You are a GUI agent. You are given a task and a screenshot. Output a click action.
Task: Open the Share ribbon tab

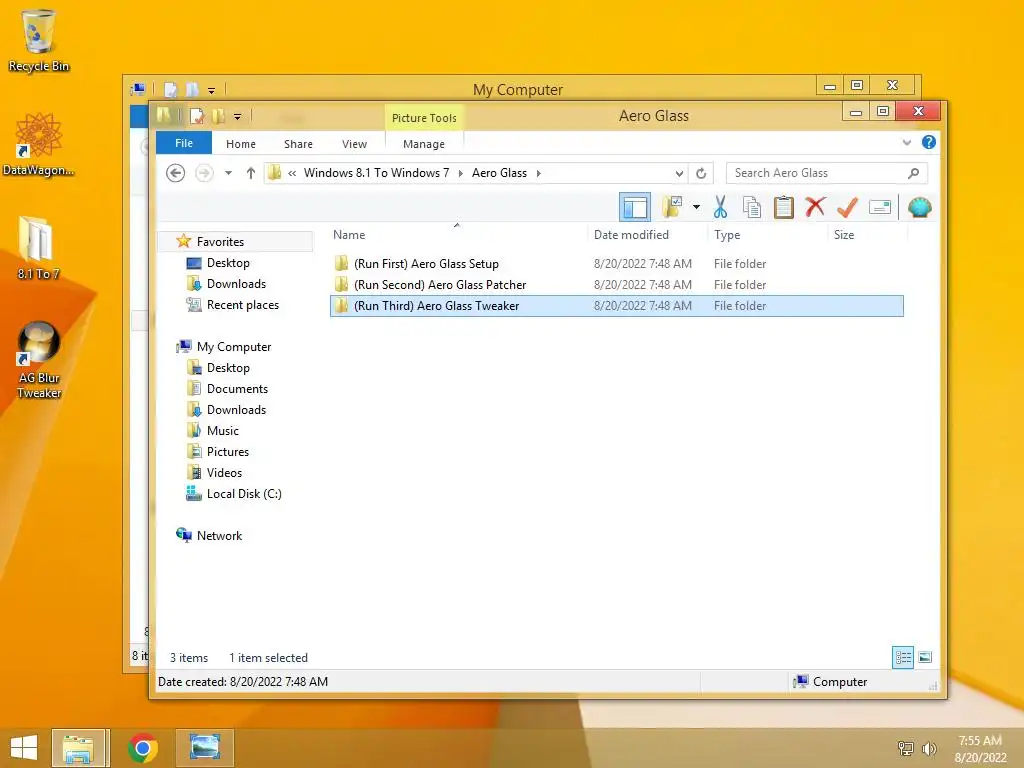(x=298, y=144)
